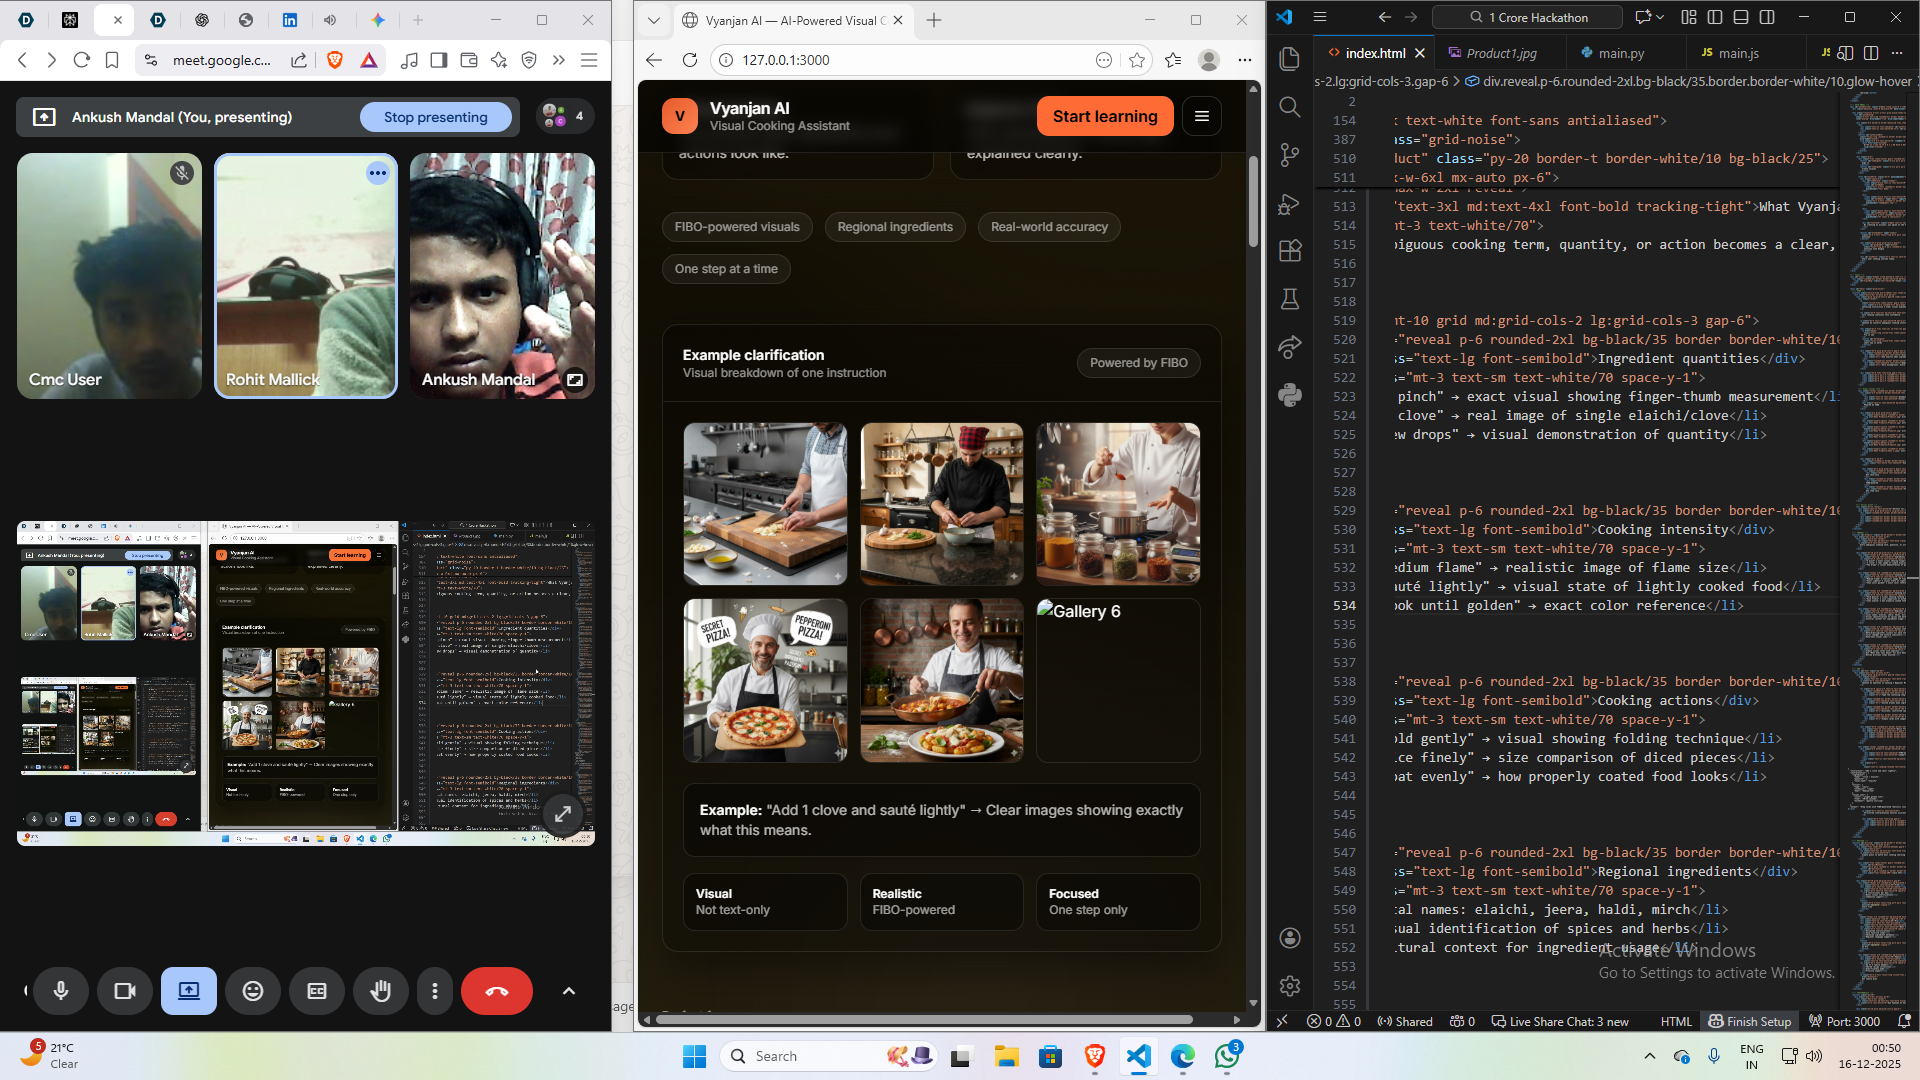Viewport: 1920px width, 1080px height.
Task: Toggle microphone in Google Meet
Action: 61,991
